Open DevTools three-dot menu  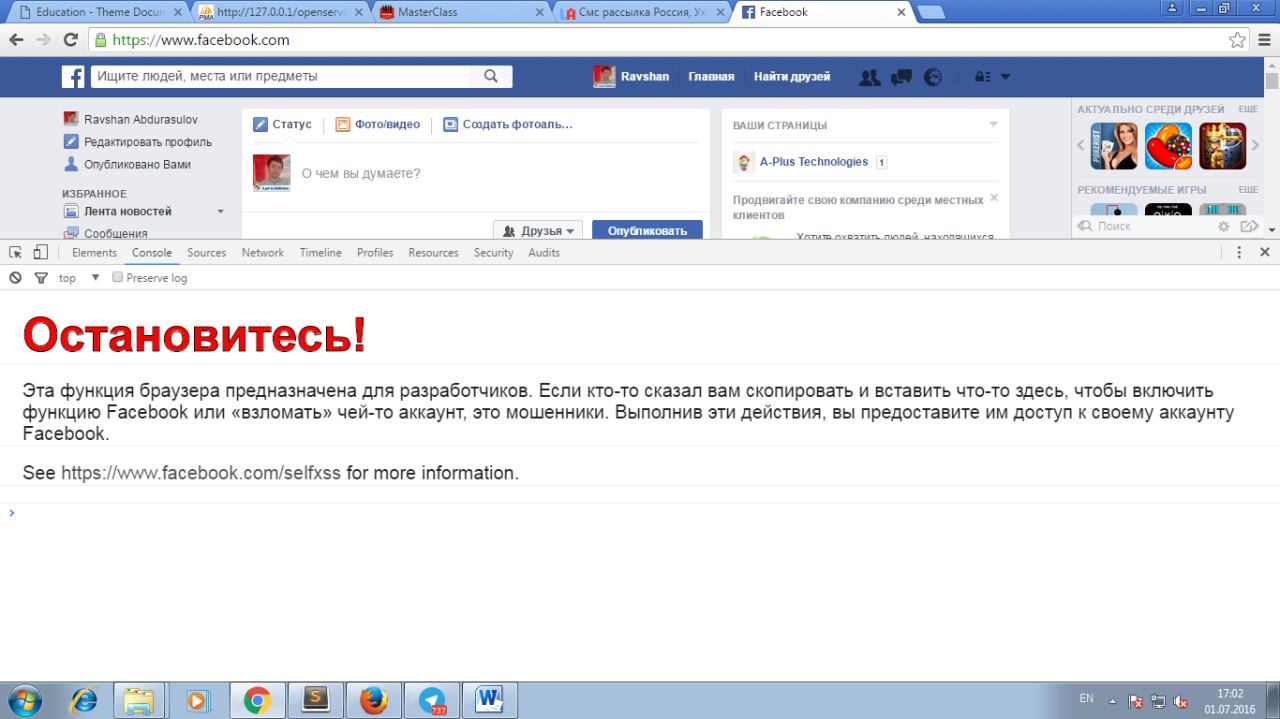1240,253
